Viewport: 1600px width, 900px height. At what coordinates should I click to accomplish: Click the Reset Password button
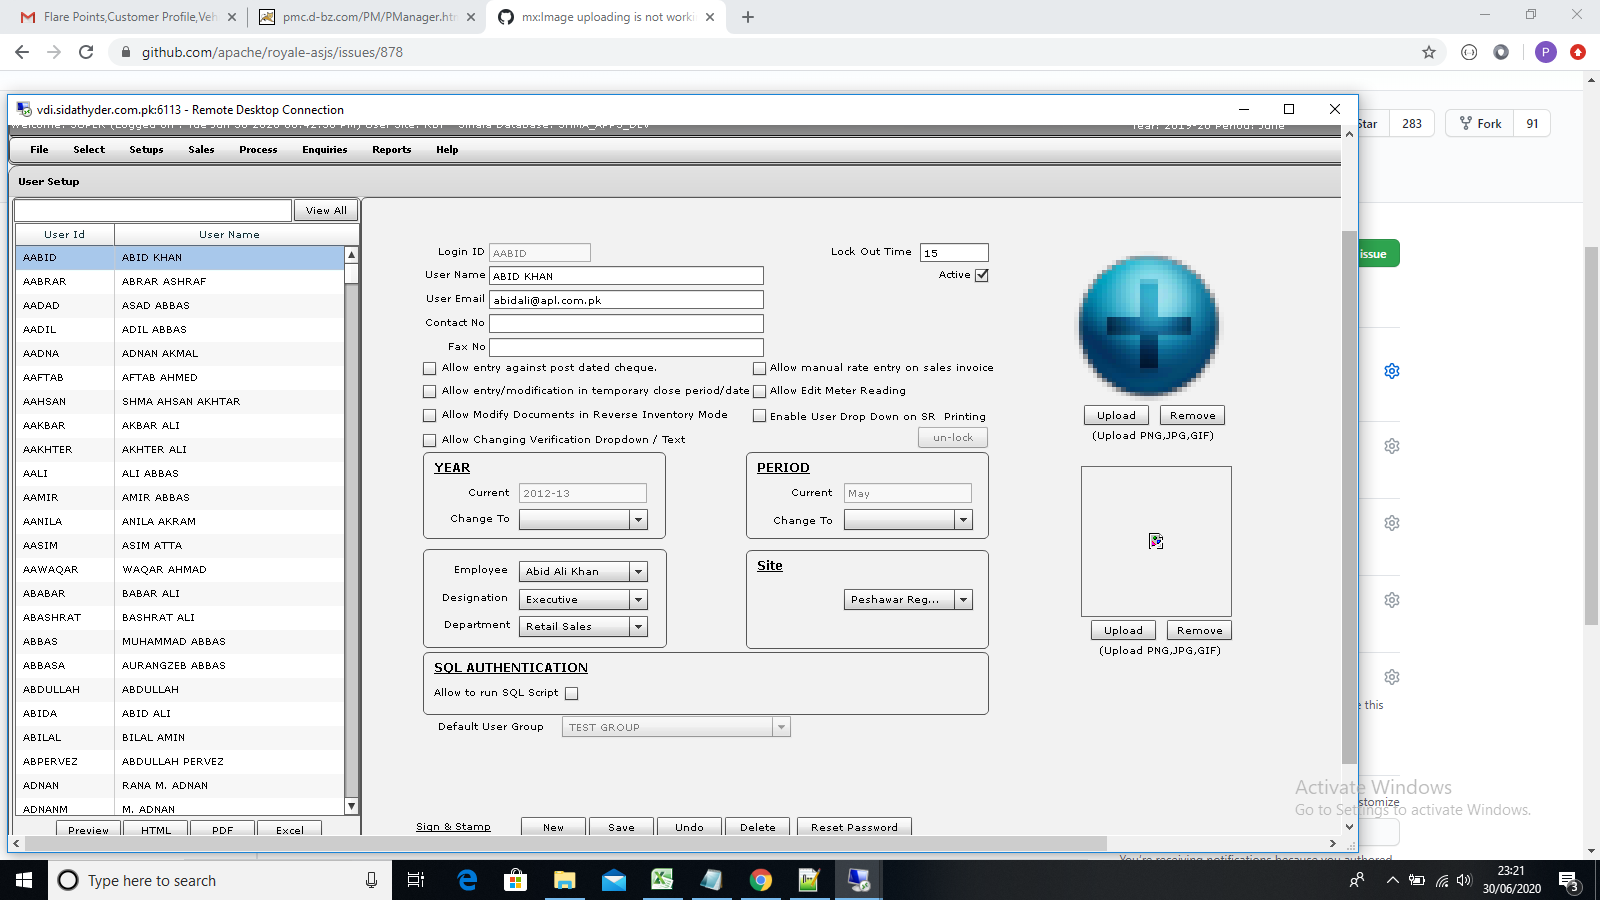(x=853, y=827)
